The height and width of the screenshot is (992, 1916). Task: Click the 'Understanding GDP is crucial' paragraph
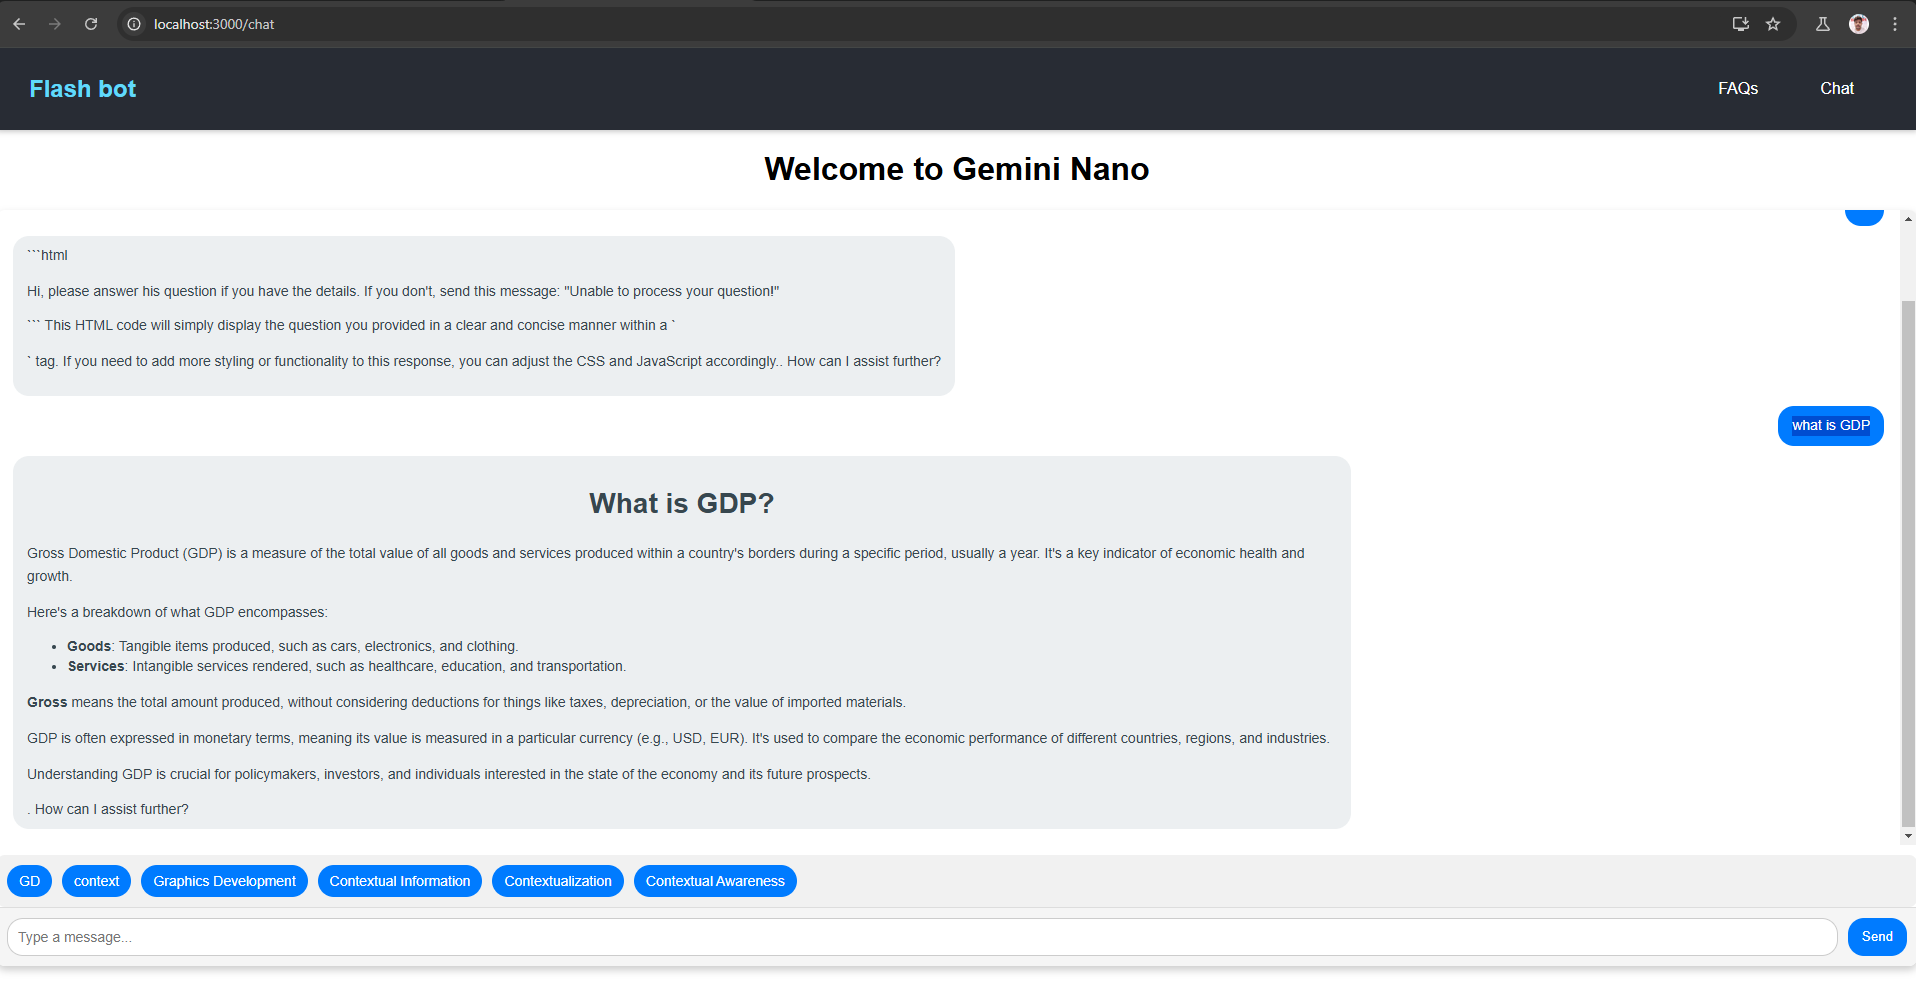[x=449, y=774]
